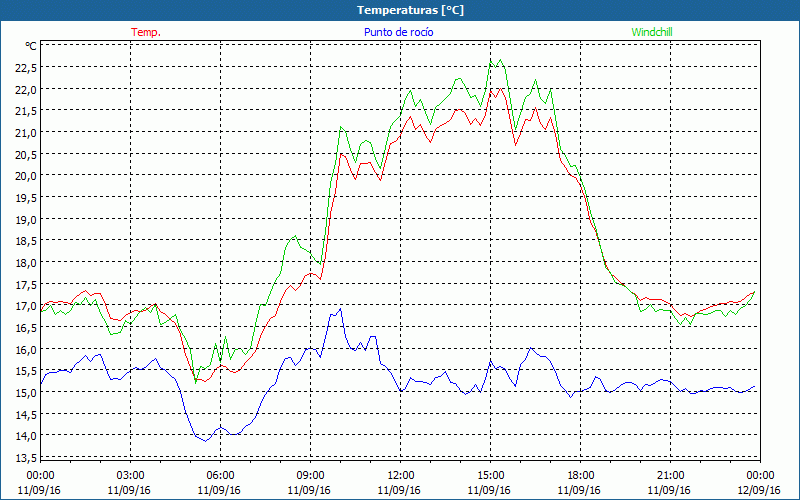Click the 15,0 y-axis value

(x=26, y=392)
